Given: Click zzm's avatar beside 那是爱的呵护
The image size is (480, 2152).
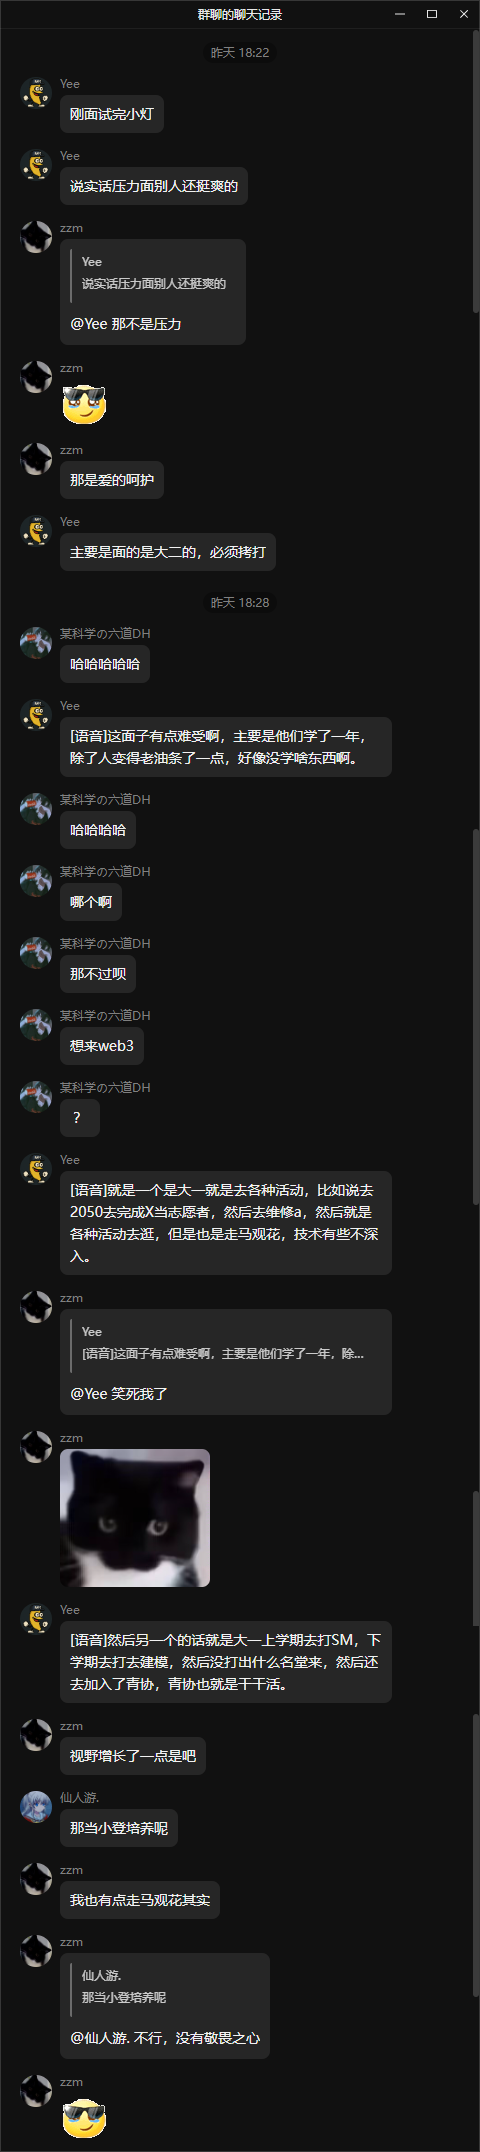Looking at the screenshot, I should pos(36,459).
